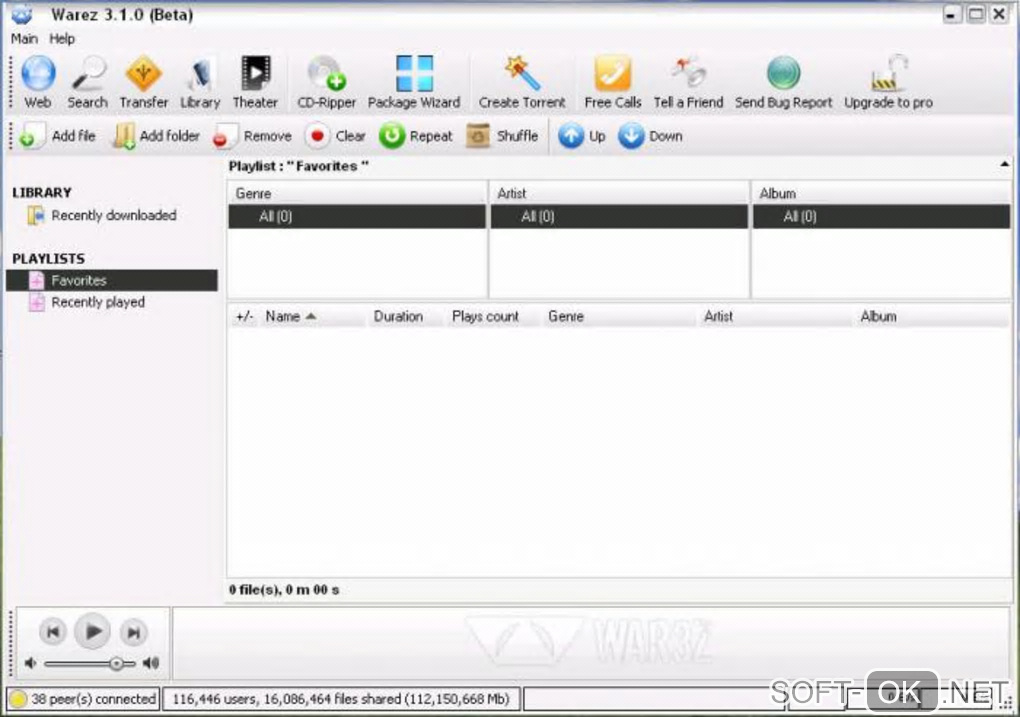Viewport: 1020px width, 717px height.
Task: Click the 0 file(s) summary text
Action: pyautogui.click(x=284, y=590)
